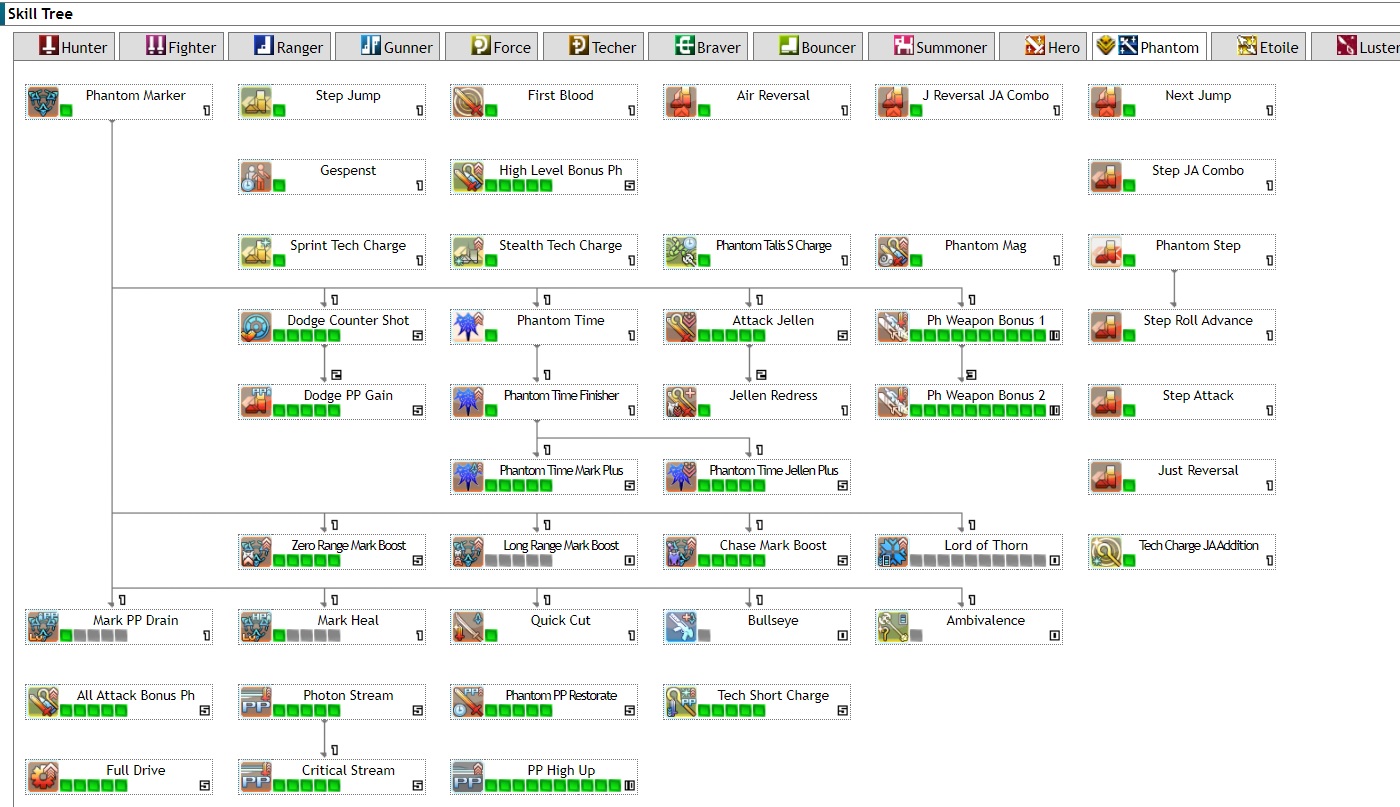Click the Step Roll Advance icon
Screen dimensions: 1400x807
[x=1106, y=327]
